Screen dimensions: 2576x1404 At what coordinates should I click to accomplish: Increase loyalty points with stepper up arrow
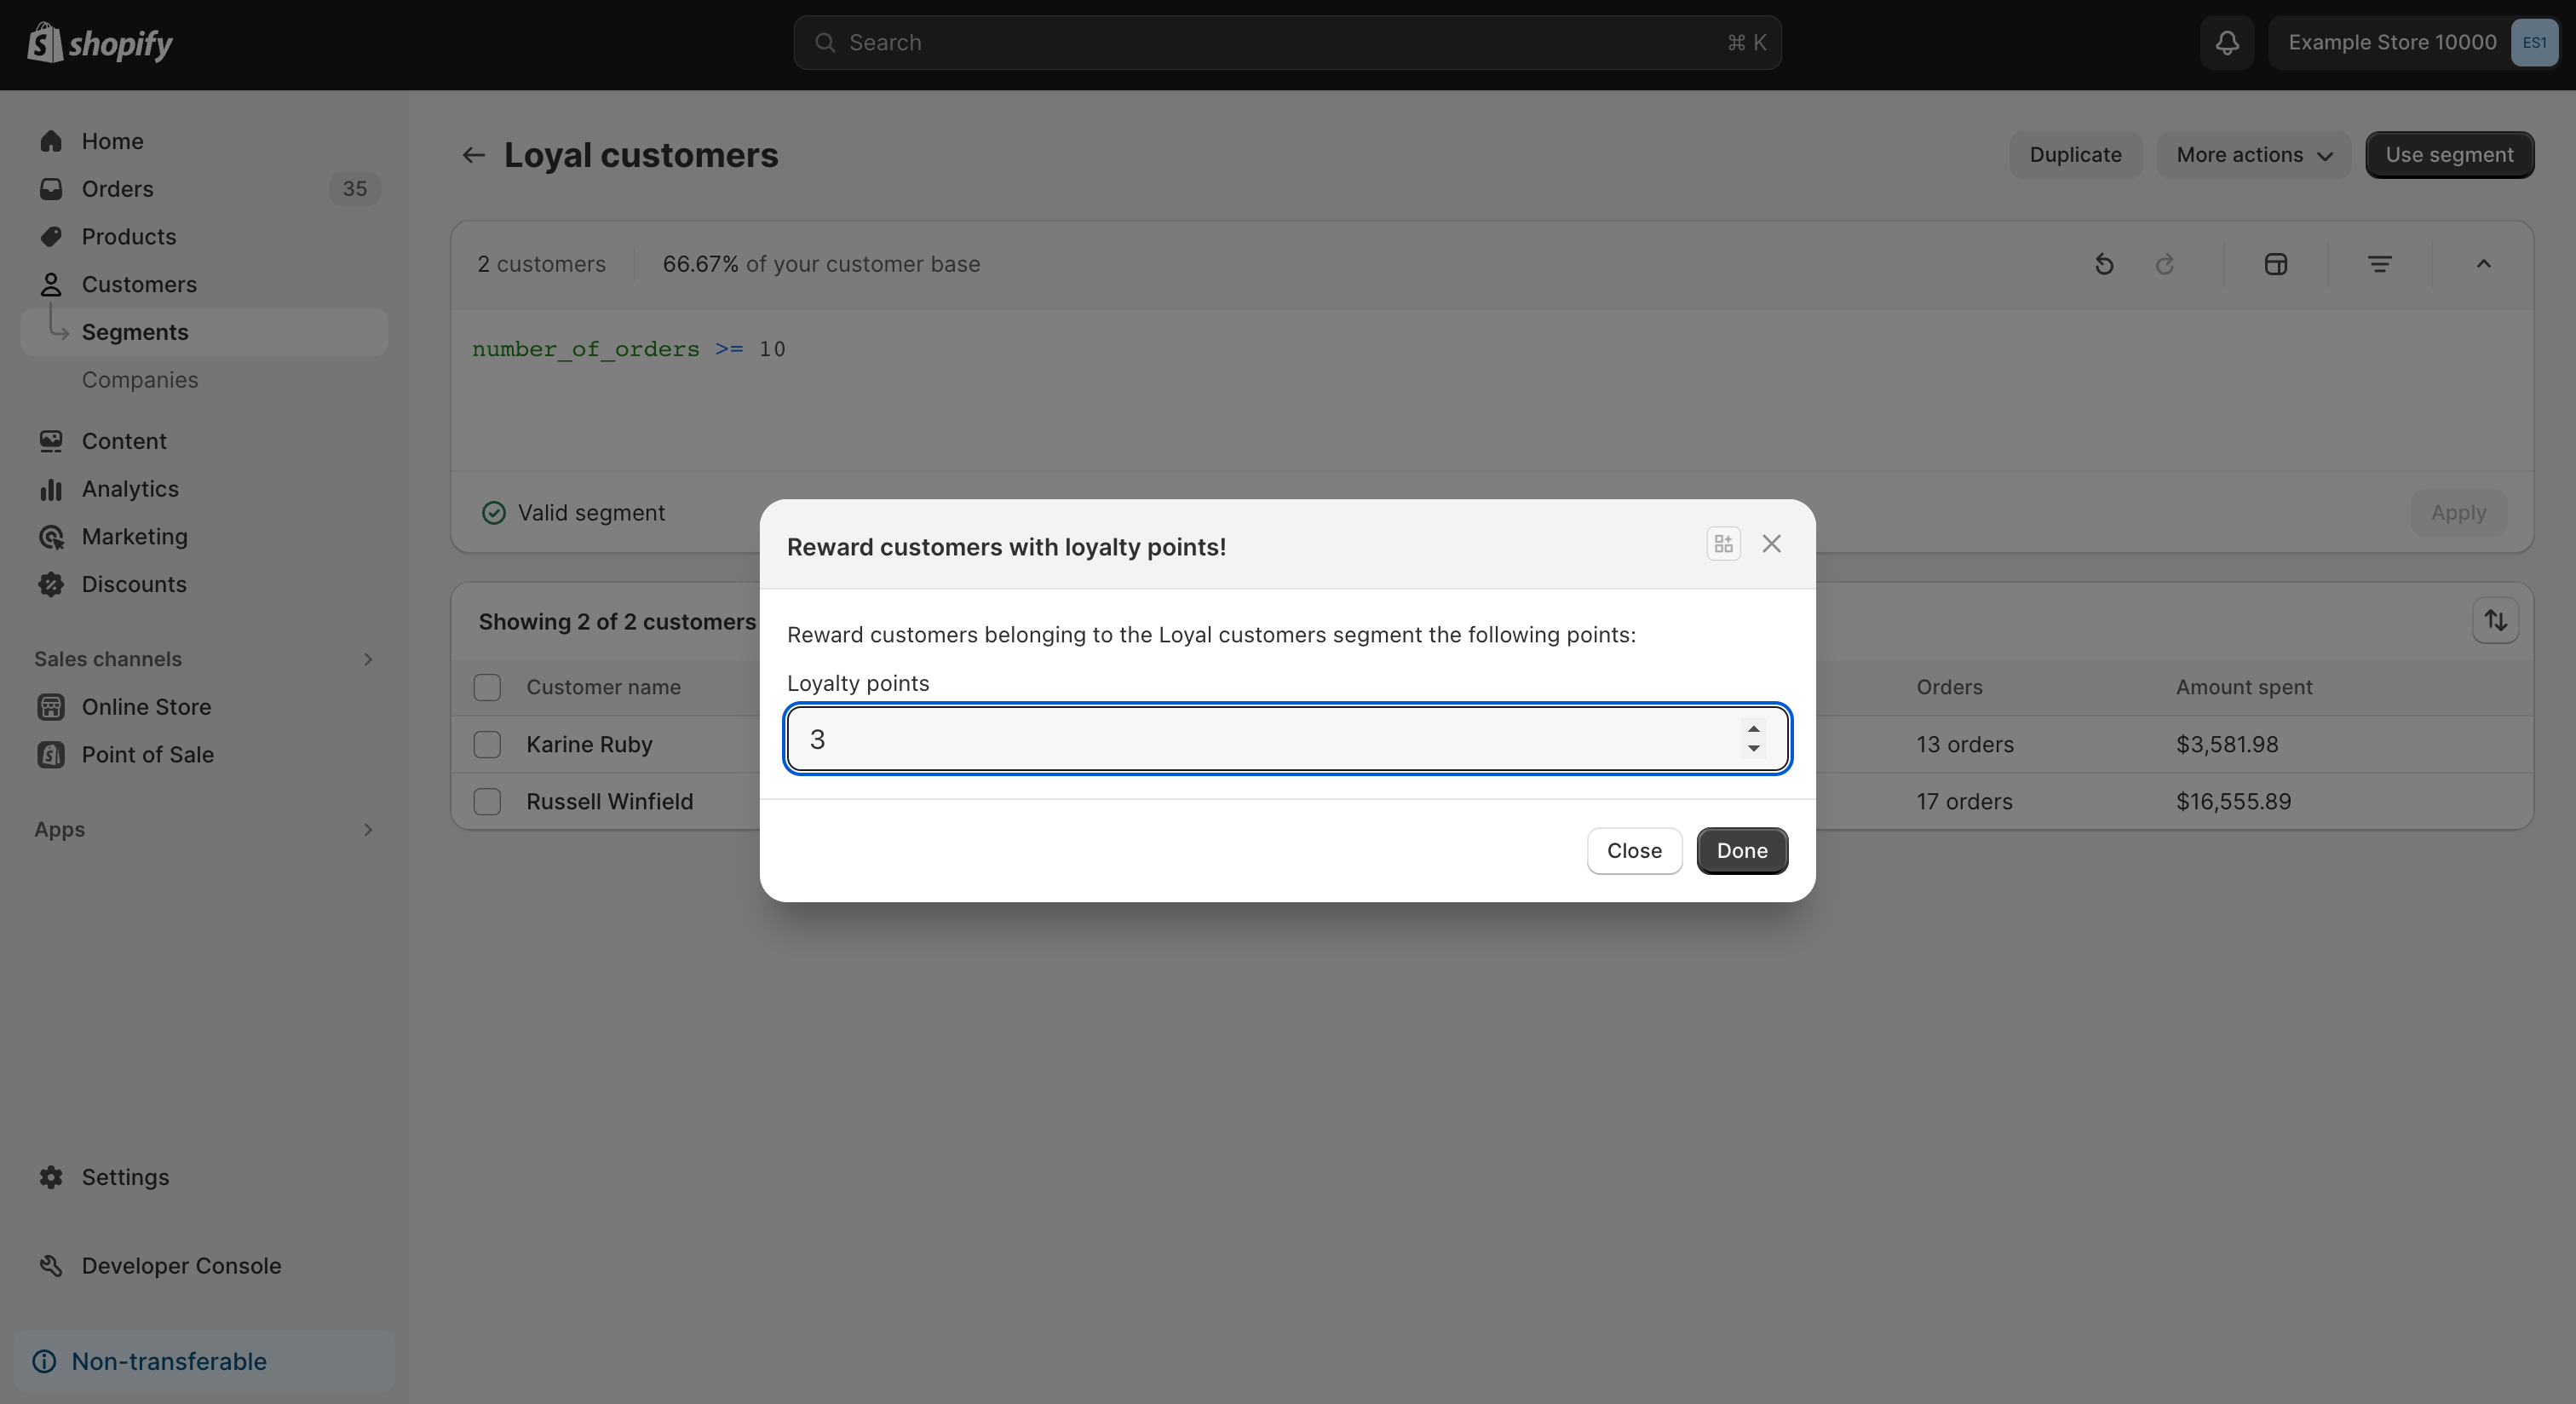tap(1753, 729)
